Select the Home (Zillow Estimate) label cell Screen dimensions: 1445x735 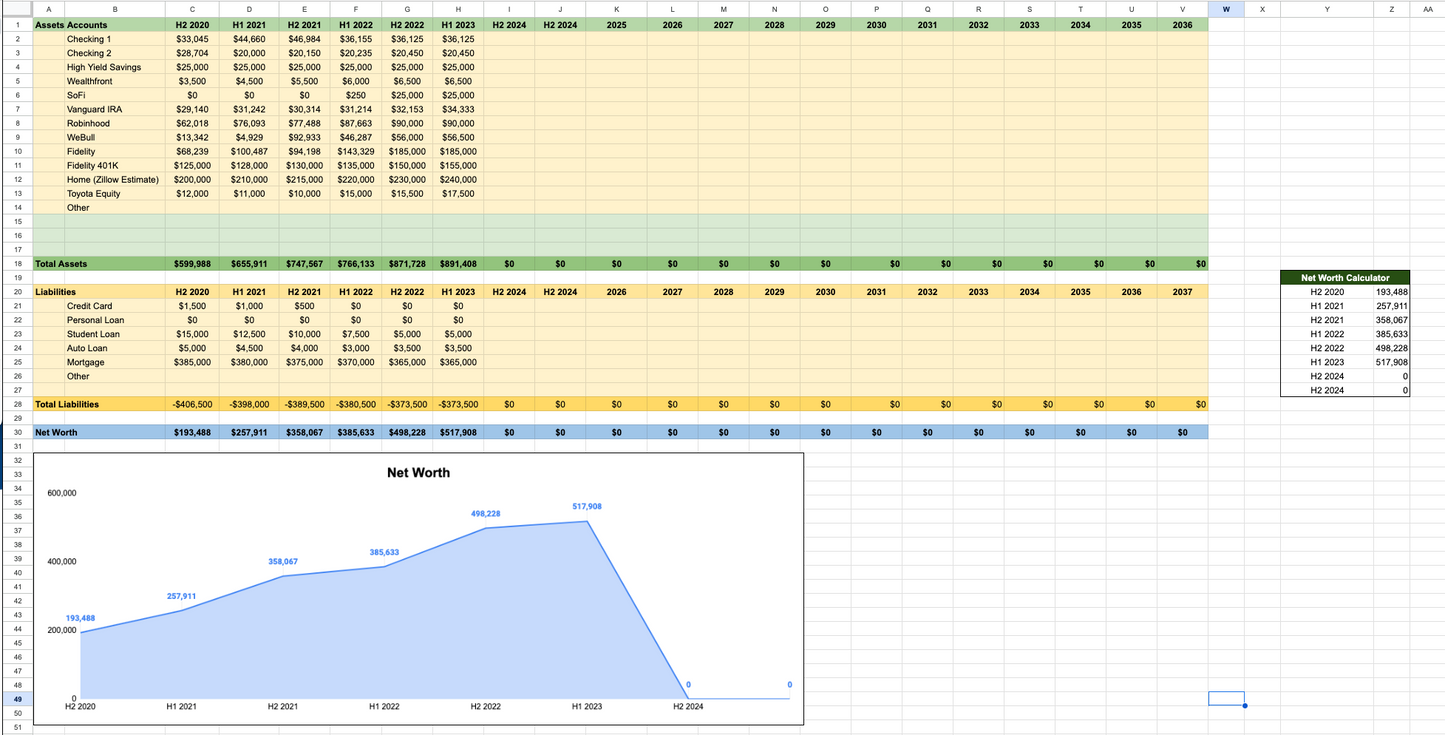[112, 180]
